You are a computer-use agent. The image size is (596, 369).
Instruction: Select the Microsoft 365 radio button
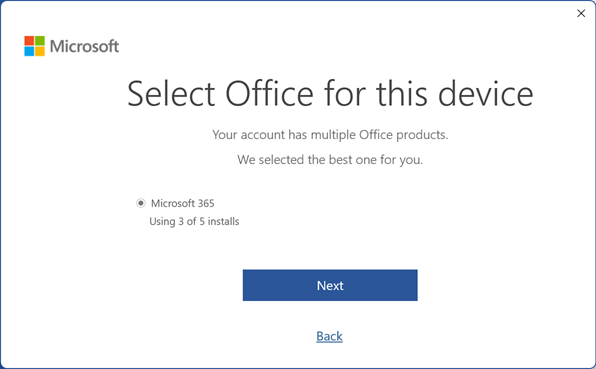[141, 203]
